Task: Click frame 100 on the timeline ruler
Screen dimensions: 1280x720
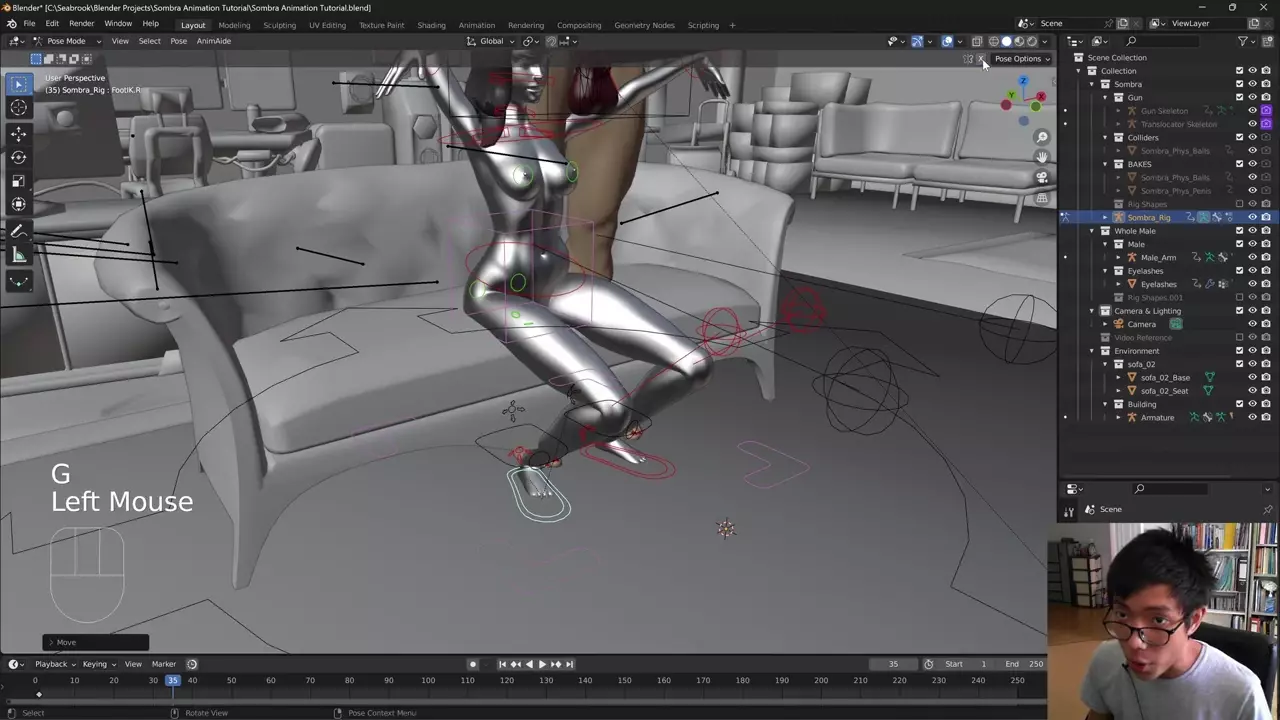Action: [428, 681]
